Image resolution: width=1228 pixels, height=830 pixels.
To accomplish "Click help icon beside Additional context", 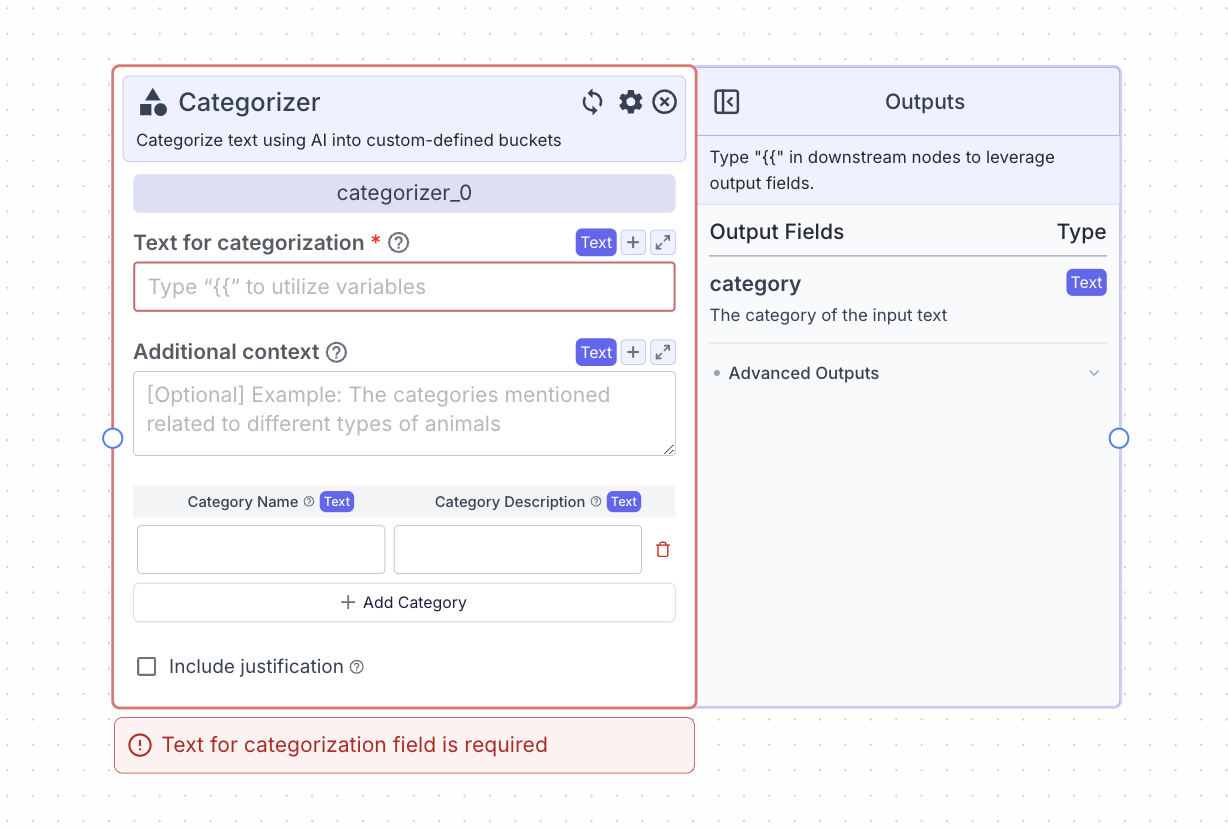I will [337, 352].
